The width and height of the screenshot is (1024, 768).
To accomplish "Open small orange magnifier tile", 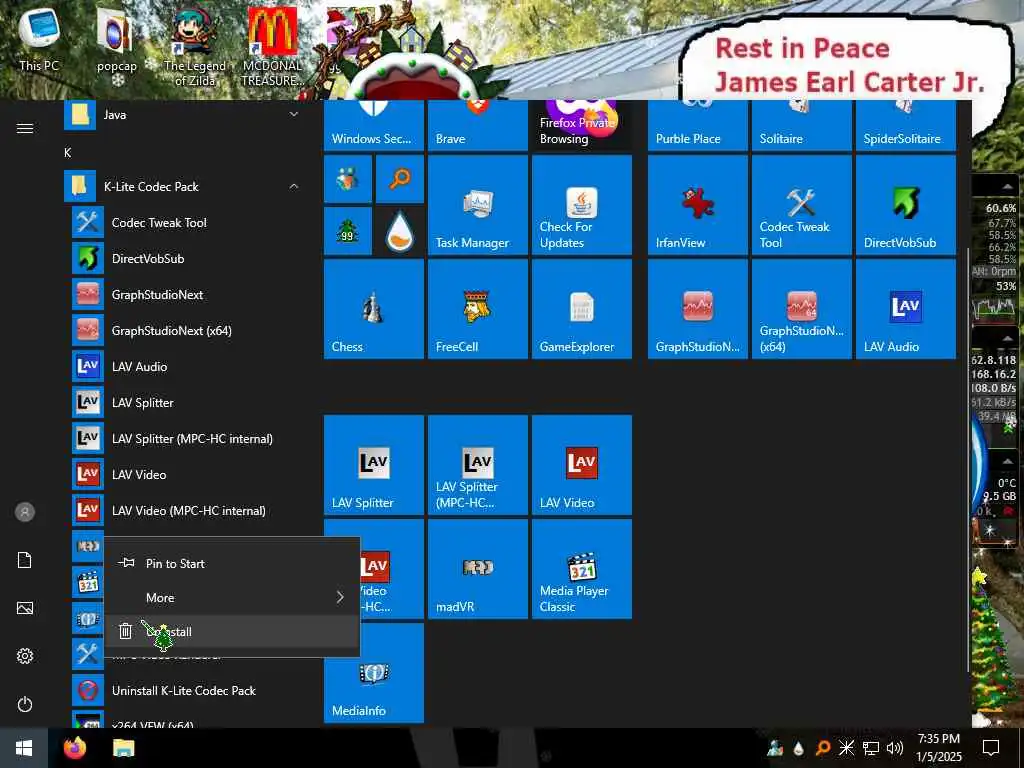I will click(x=400, y=178).
